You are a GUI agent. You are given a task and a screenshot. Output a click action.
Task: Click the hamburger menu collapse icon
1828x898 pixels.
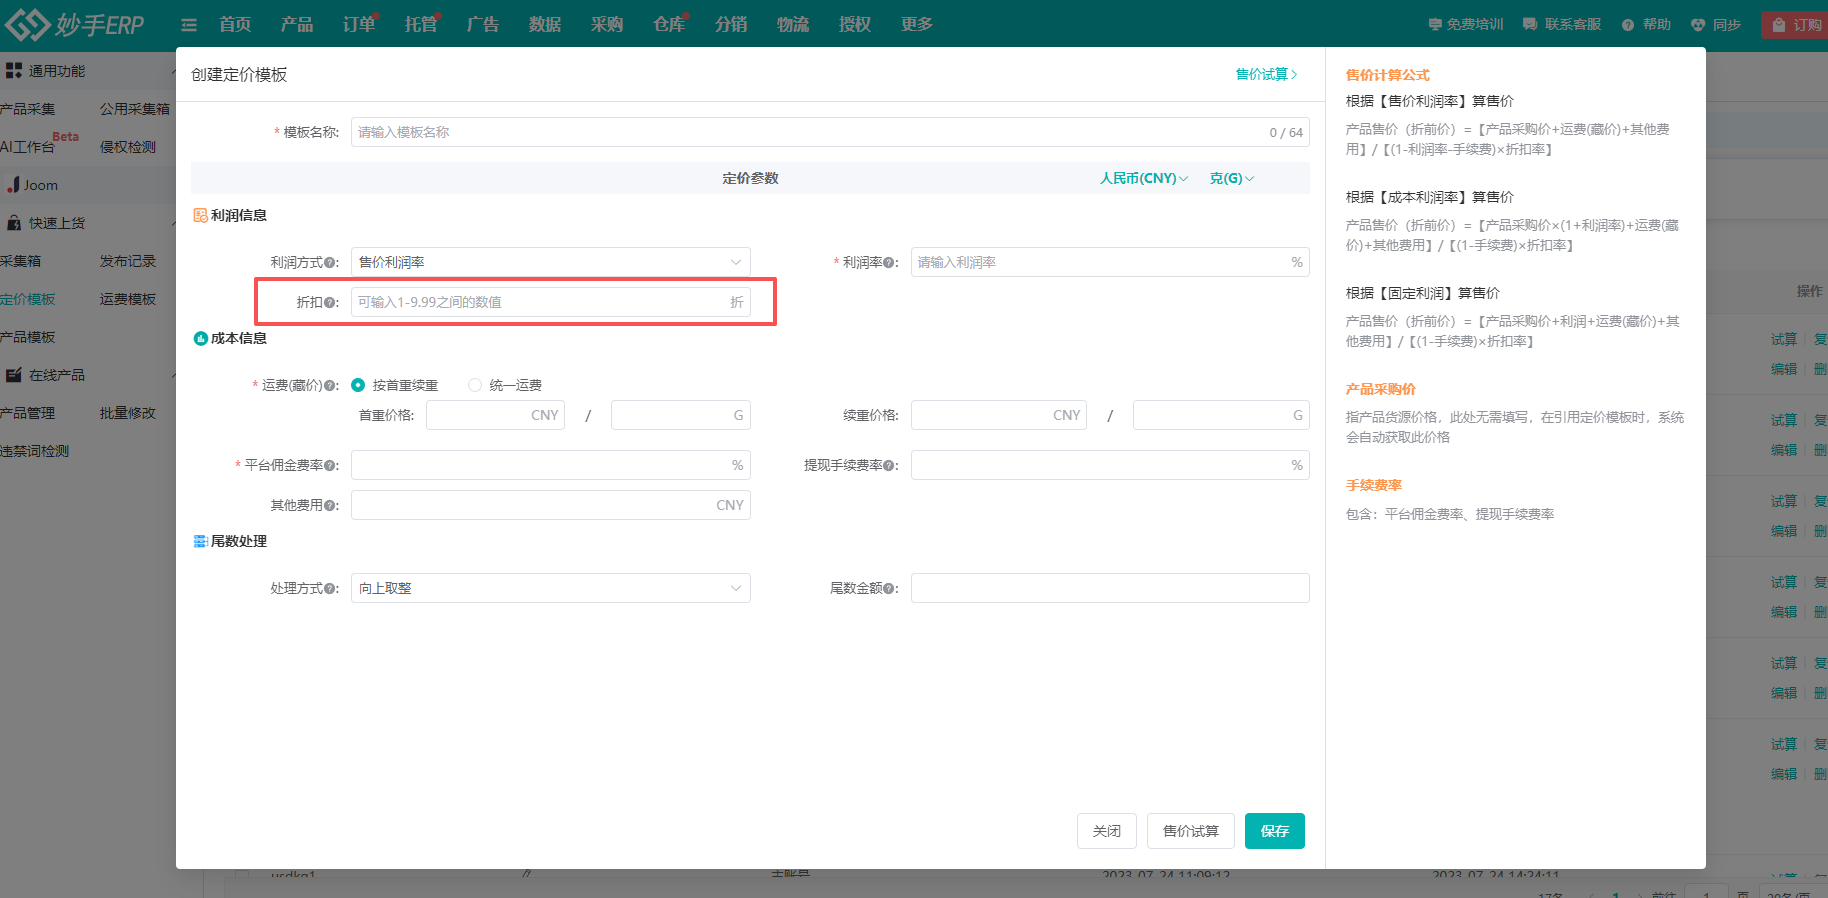(x=188, y=25)
